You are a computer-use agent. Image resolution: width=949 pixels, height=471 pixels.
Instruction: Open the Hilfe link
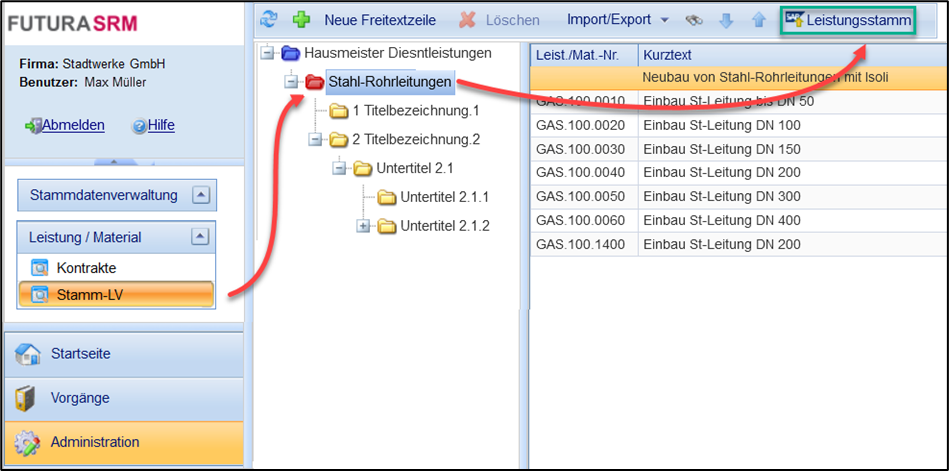coord(160,125)
